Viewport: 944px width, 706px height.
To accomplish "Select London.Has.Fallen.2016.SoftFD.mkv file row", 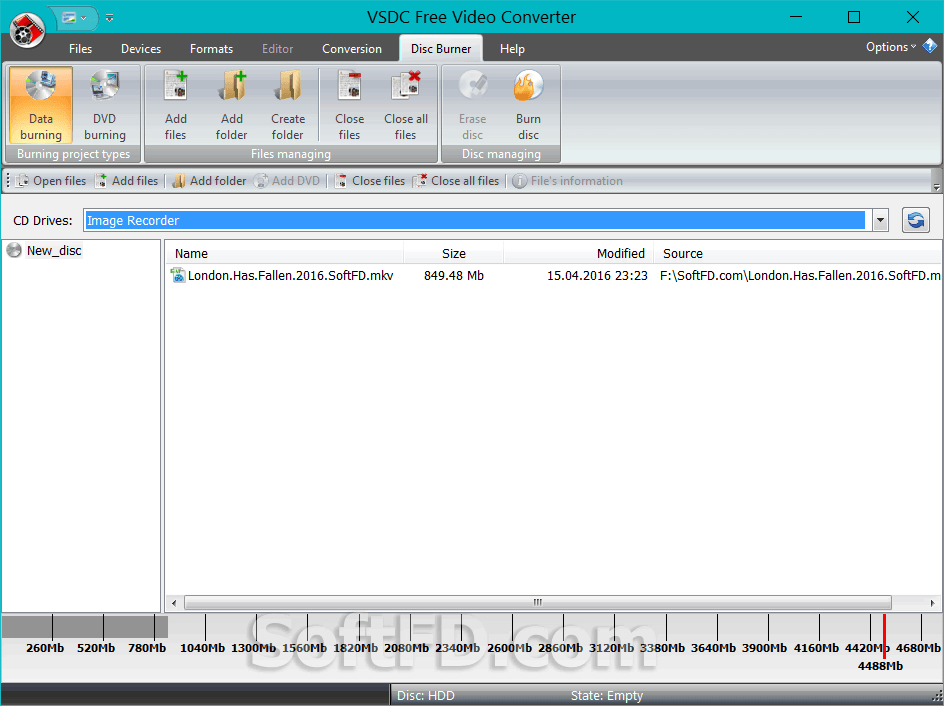I will 553,276.
